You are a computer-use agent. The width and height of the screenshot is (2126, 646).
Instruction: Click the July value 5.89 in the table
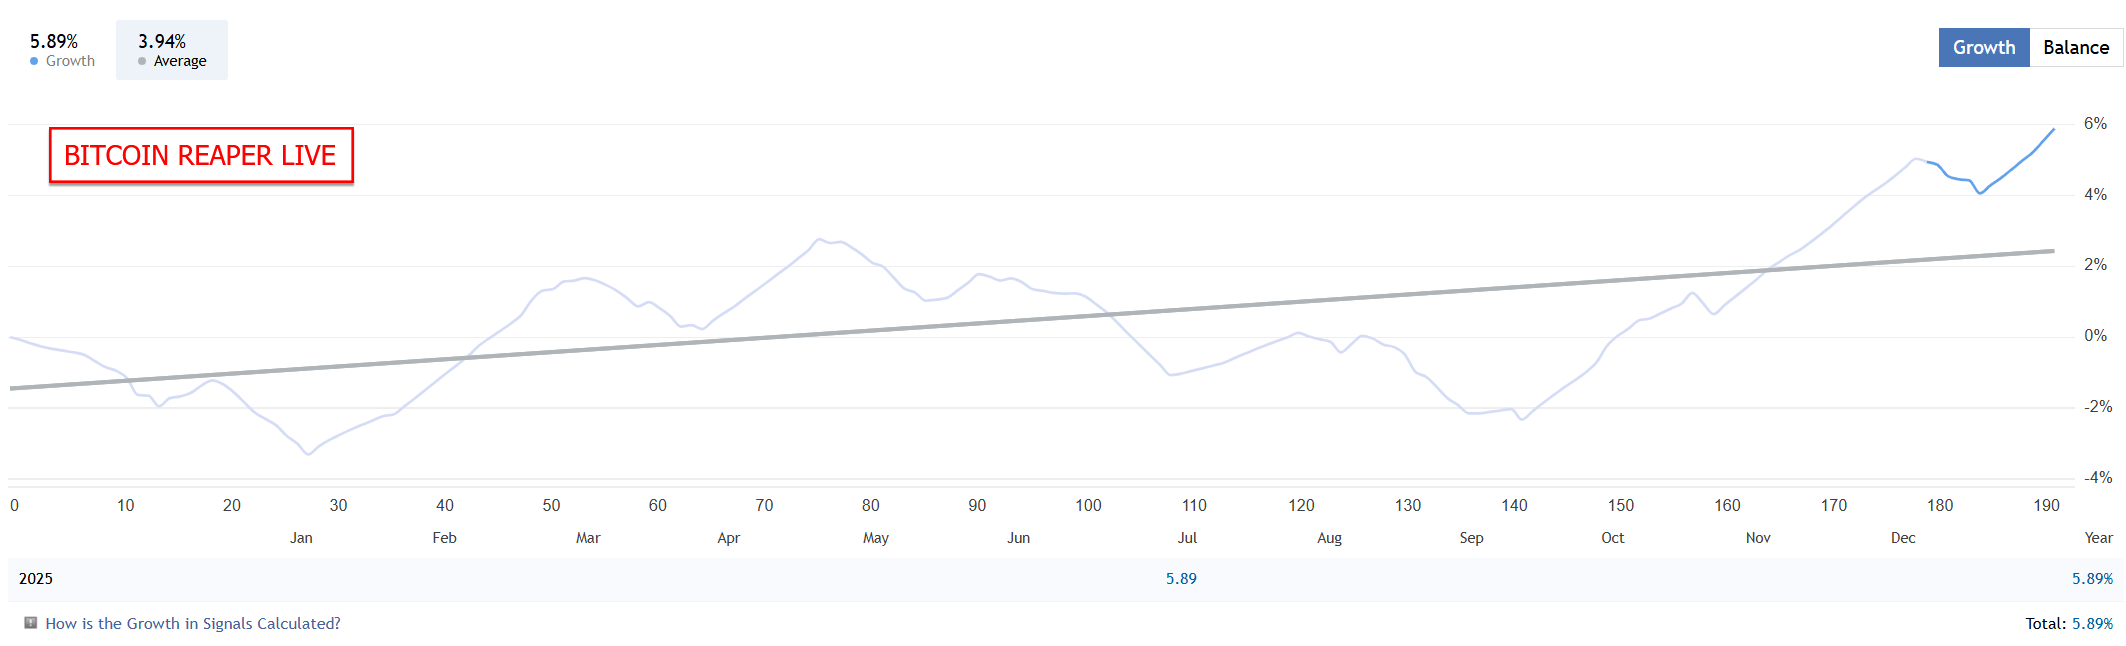click(x=1181, y=579)
